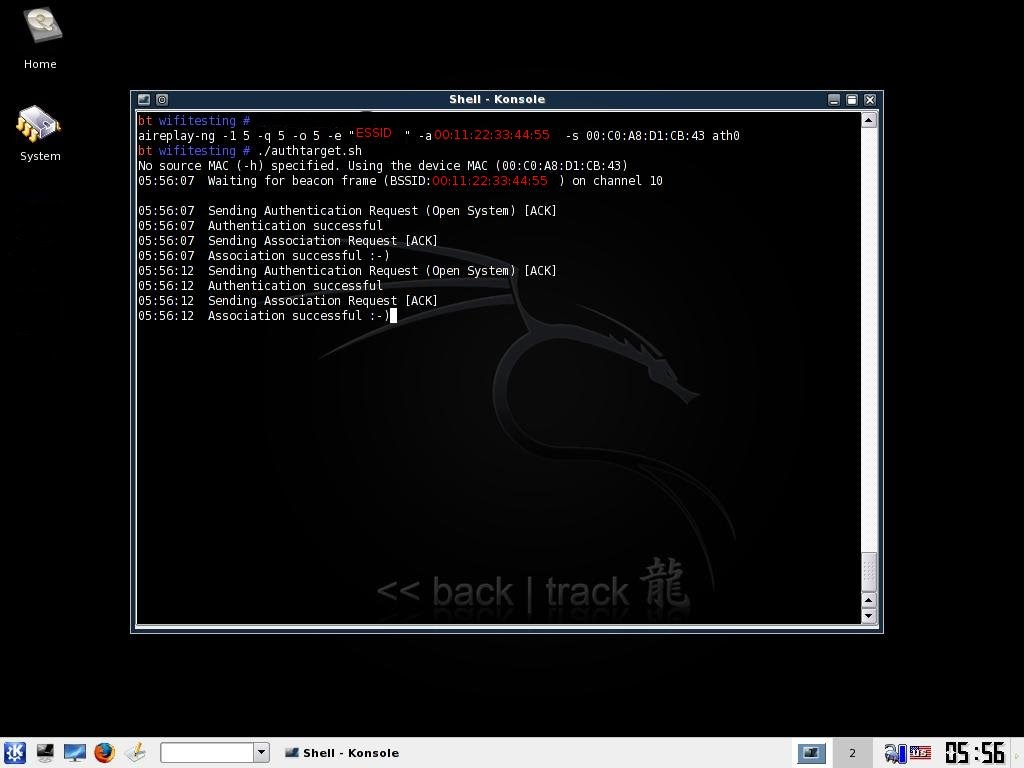Click the Show Desktop monitor icon
1024x768 pixels.
click(x=75, y=752)
